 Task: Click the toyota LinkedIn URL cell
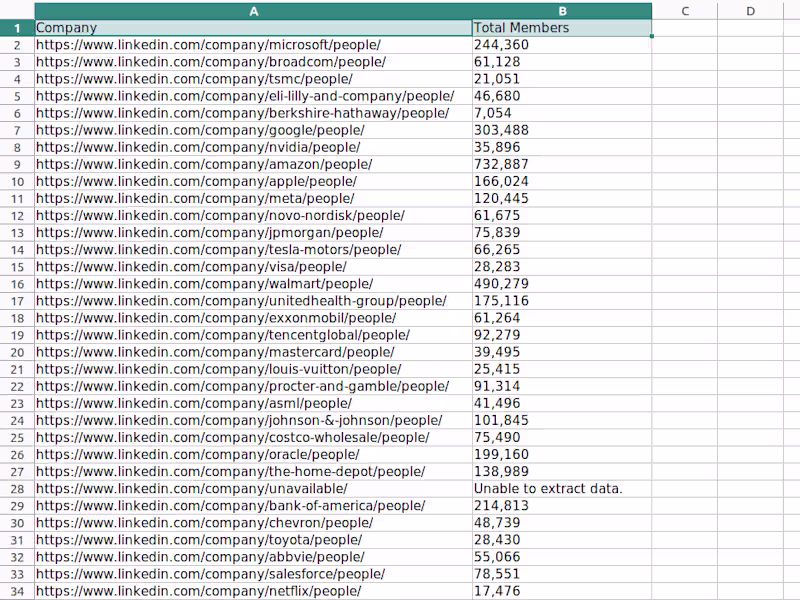coord(254,540)
